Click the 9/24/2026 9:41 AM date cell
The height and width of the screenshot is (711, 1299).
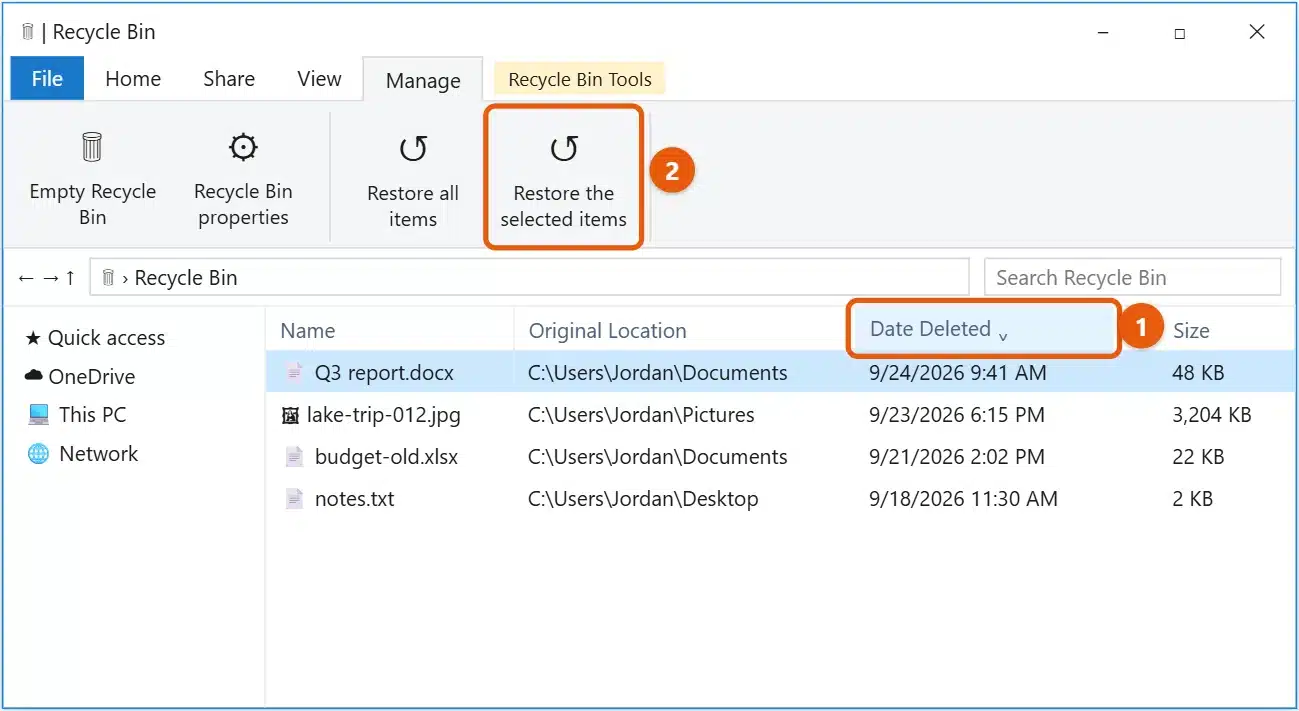(958, 373)
